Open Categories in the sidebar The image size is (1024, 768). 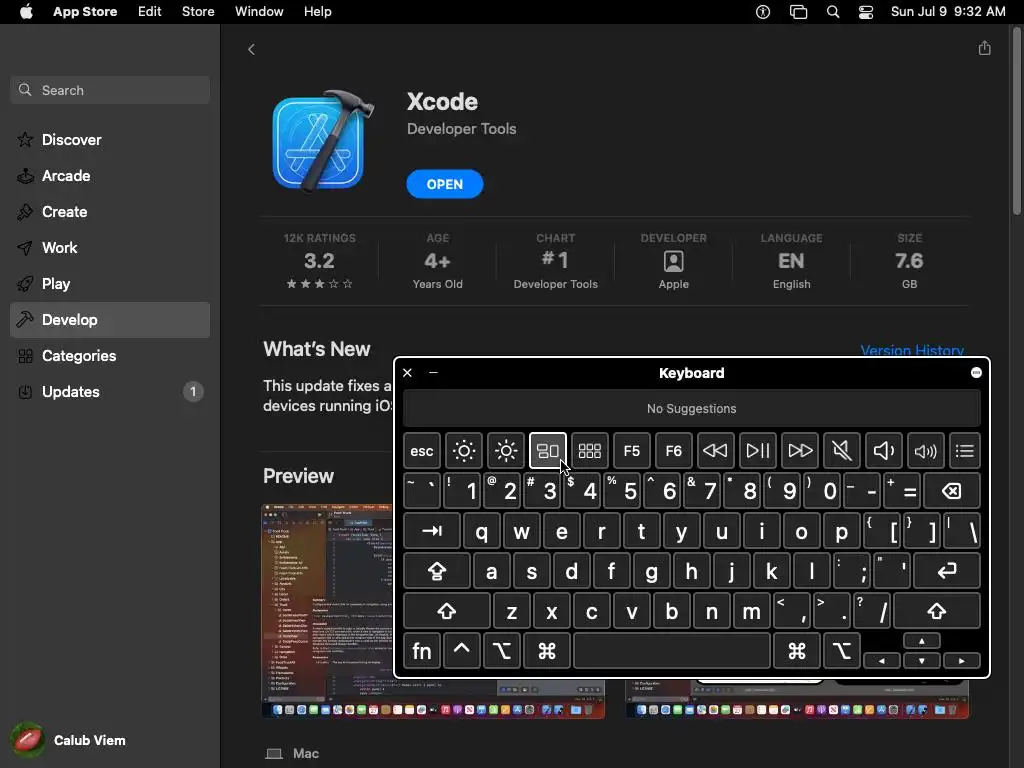pos(110,356)
